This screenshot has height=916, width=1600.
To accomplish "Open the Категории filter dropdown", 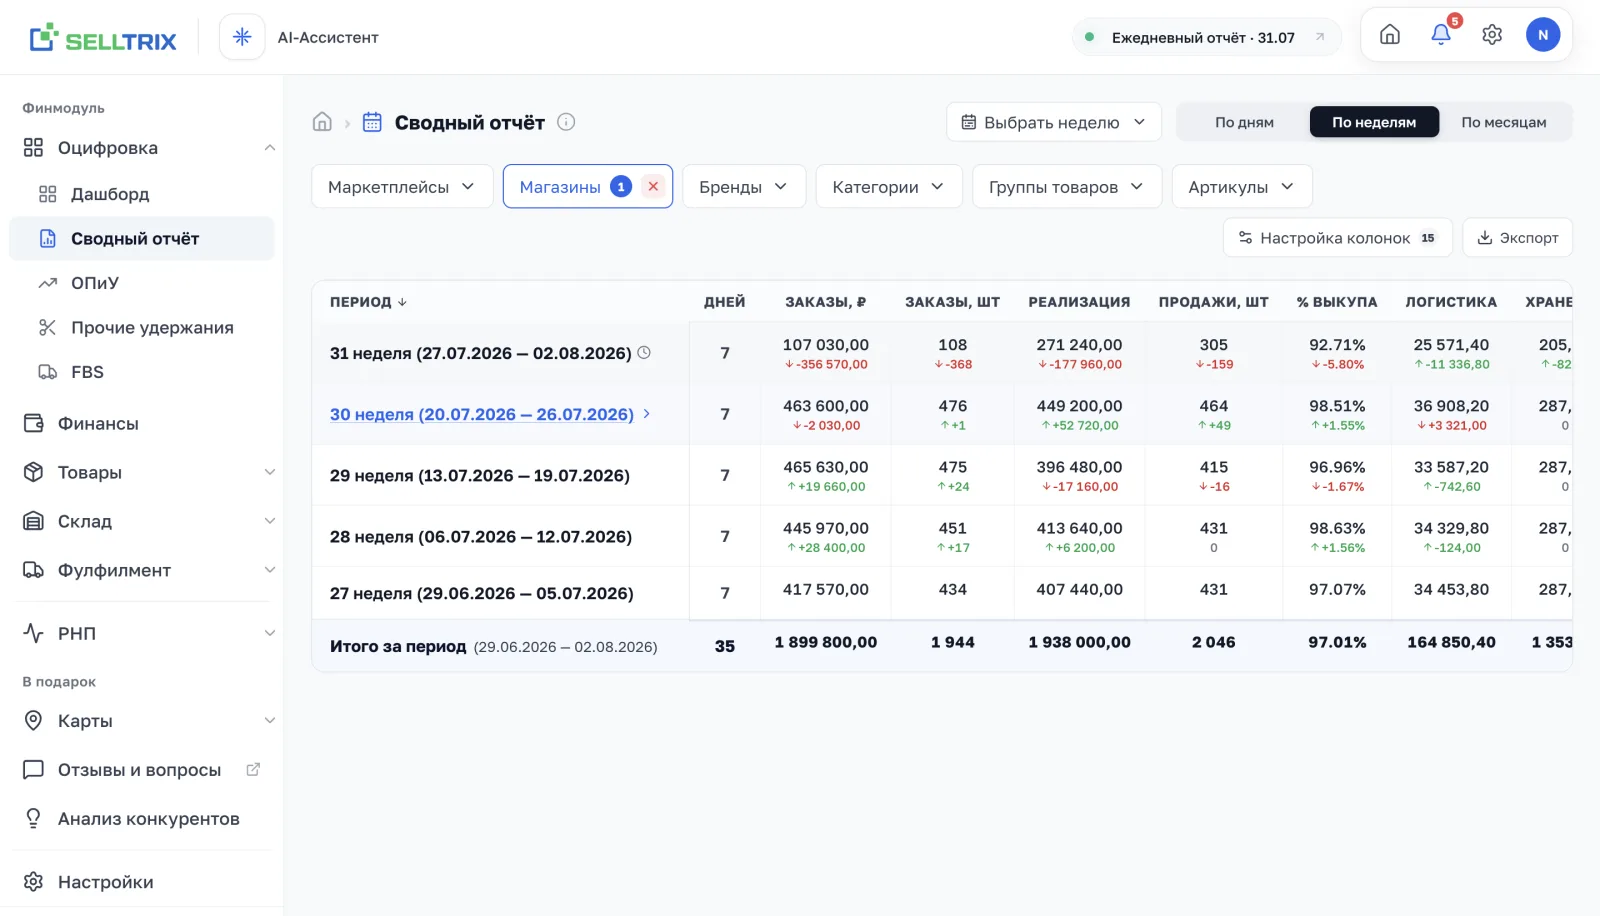I will [x=889, y=187].
